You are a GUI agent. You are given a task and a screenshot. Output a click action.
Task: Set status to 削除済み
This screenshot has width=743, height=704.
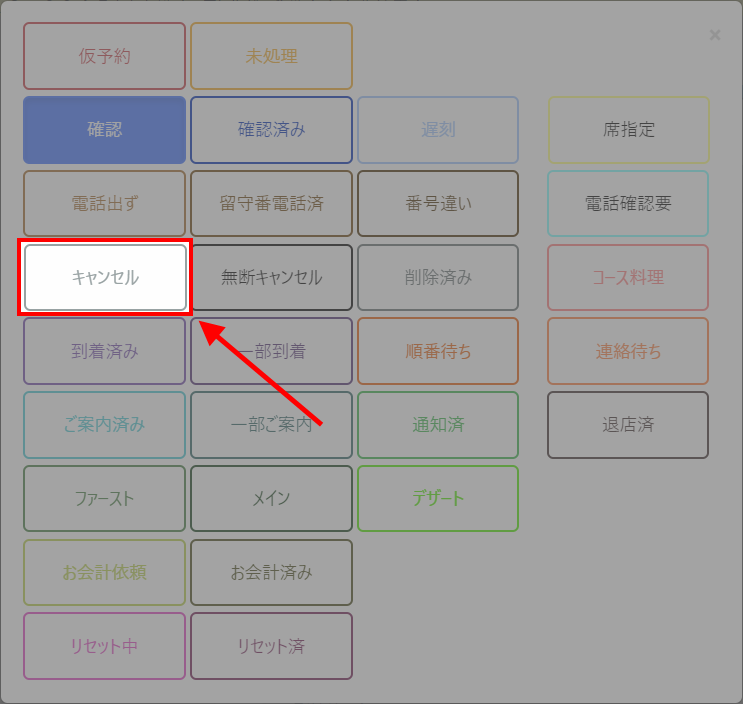pyautogui.click(x=438, y=277)
